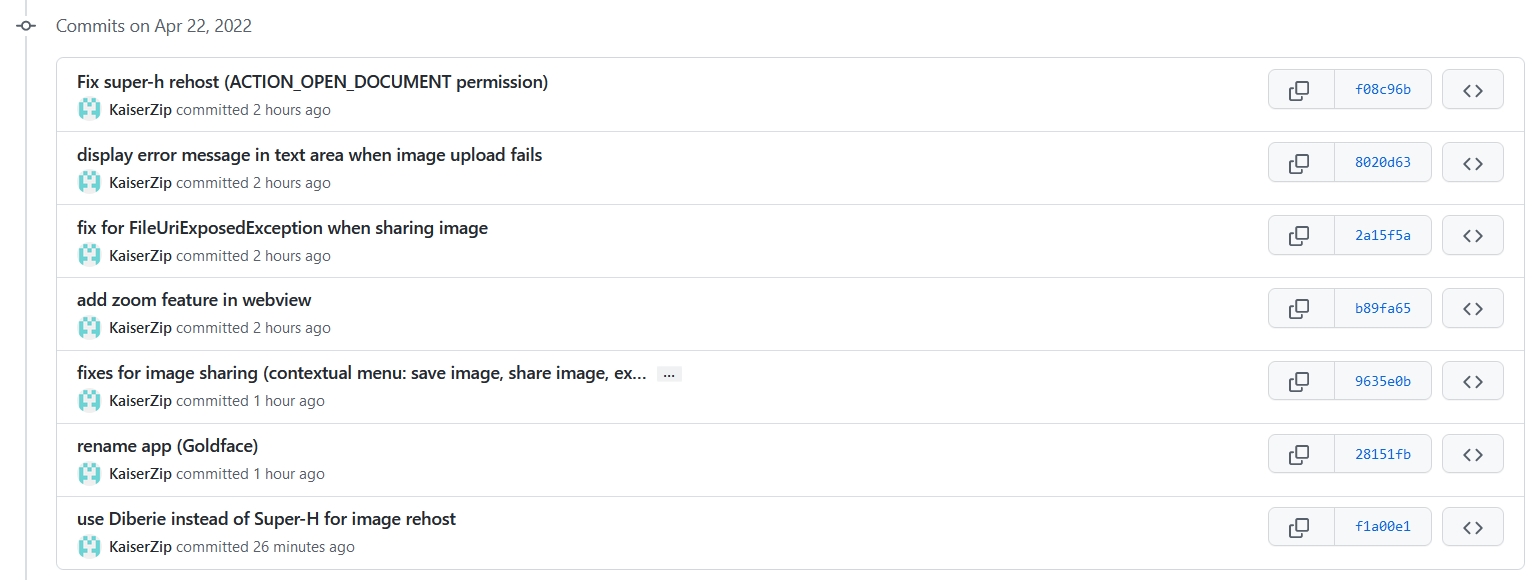Open the display error message commit

click(309, 155)
